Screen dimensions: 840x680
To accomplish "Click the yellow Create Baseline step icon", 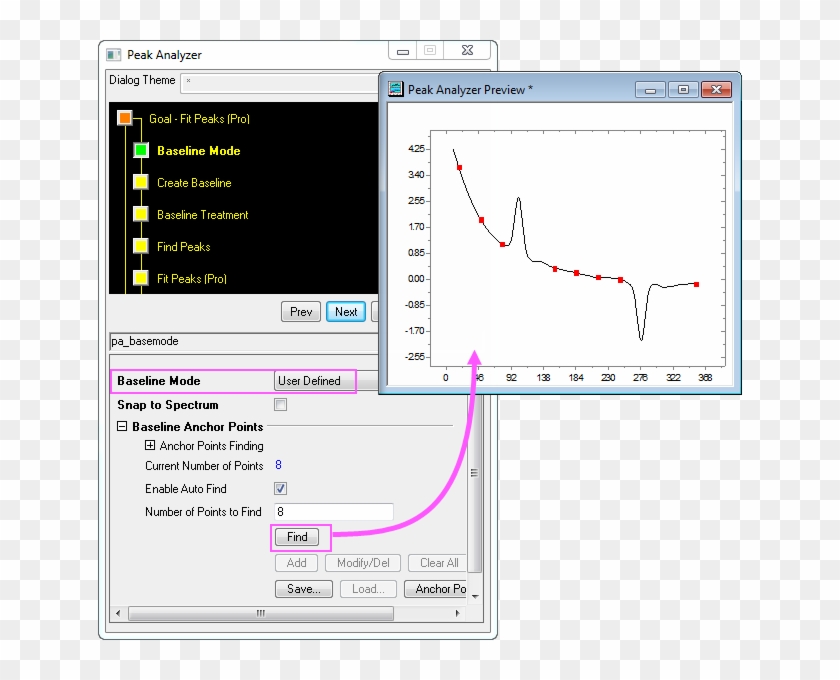I will pos(141,182).
